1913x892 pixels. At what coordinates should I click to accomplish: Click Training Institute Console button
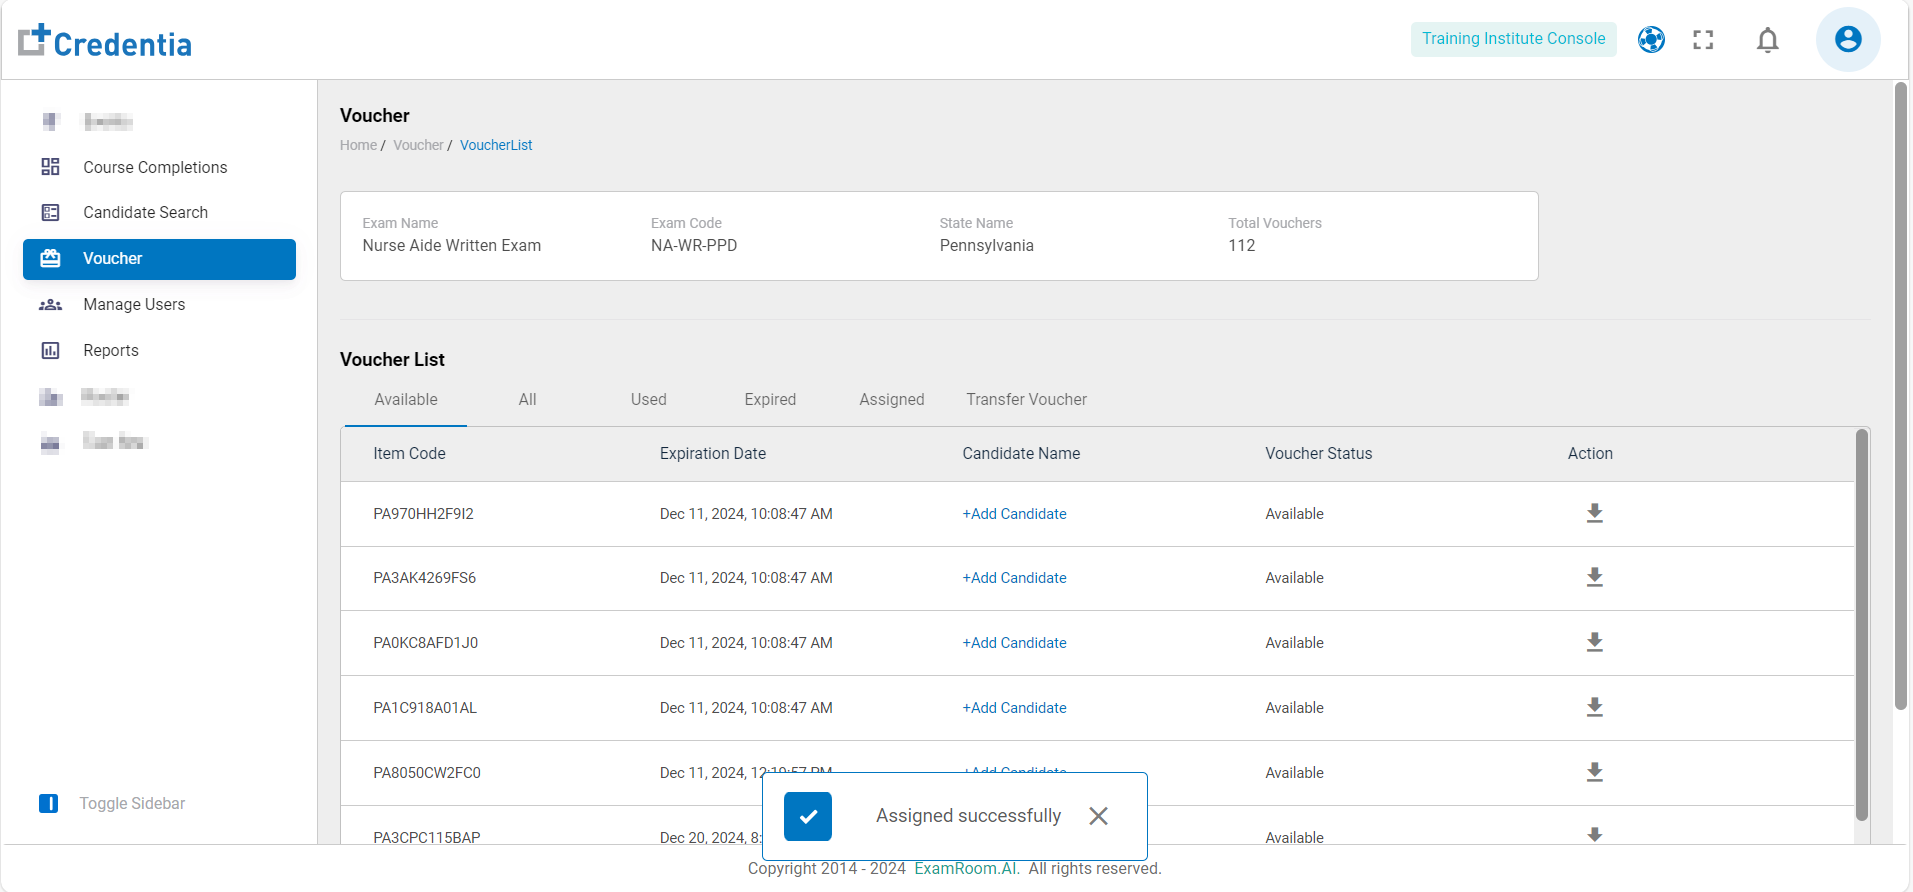point(1513,39)
